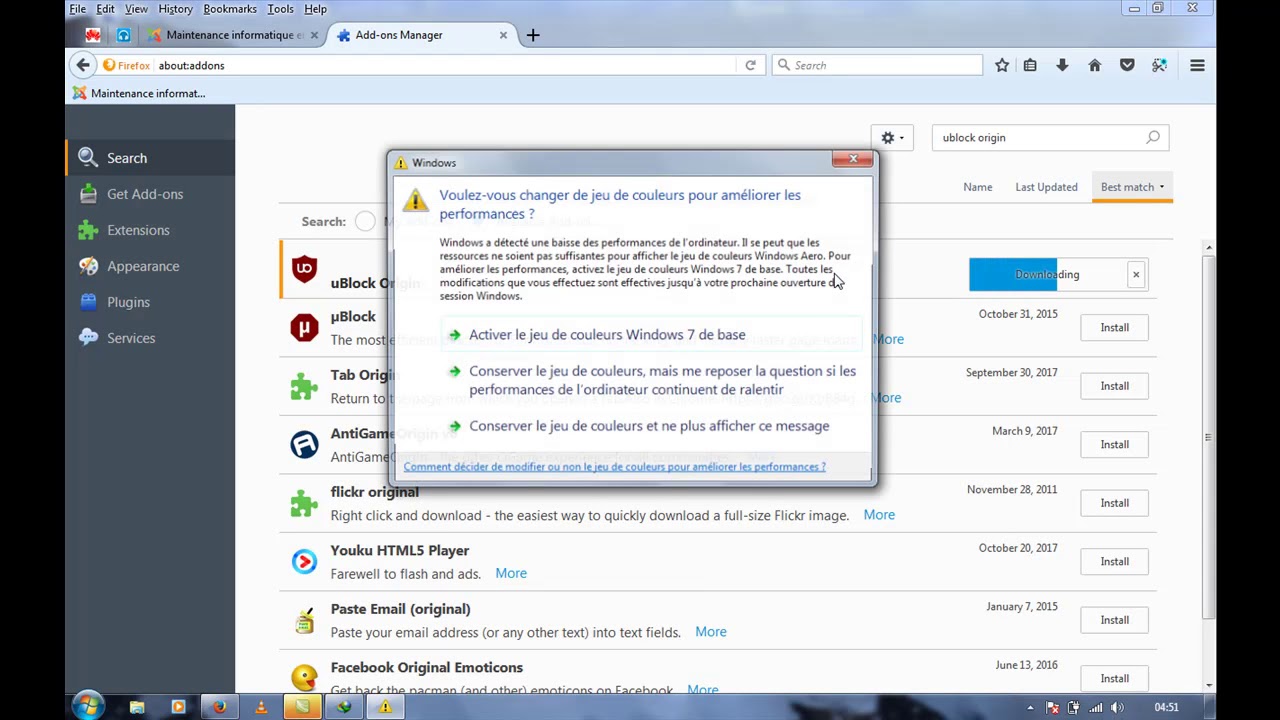This screenshot has width=1280, height=720.
Task: Click the about:addons address bar
Action: pos(445,65)
